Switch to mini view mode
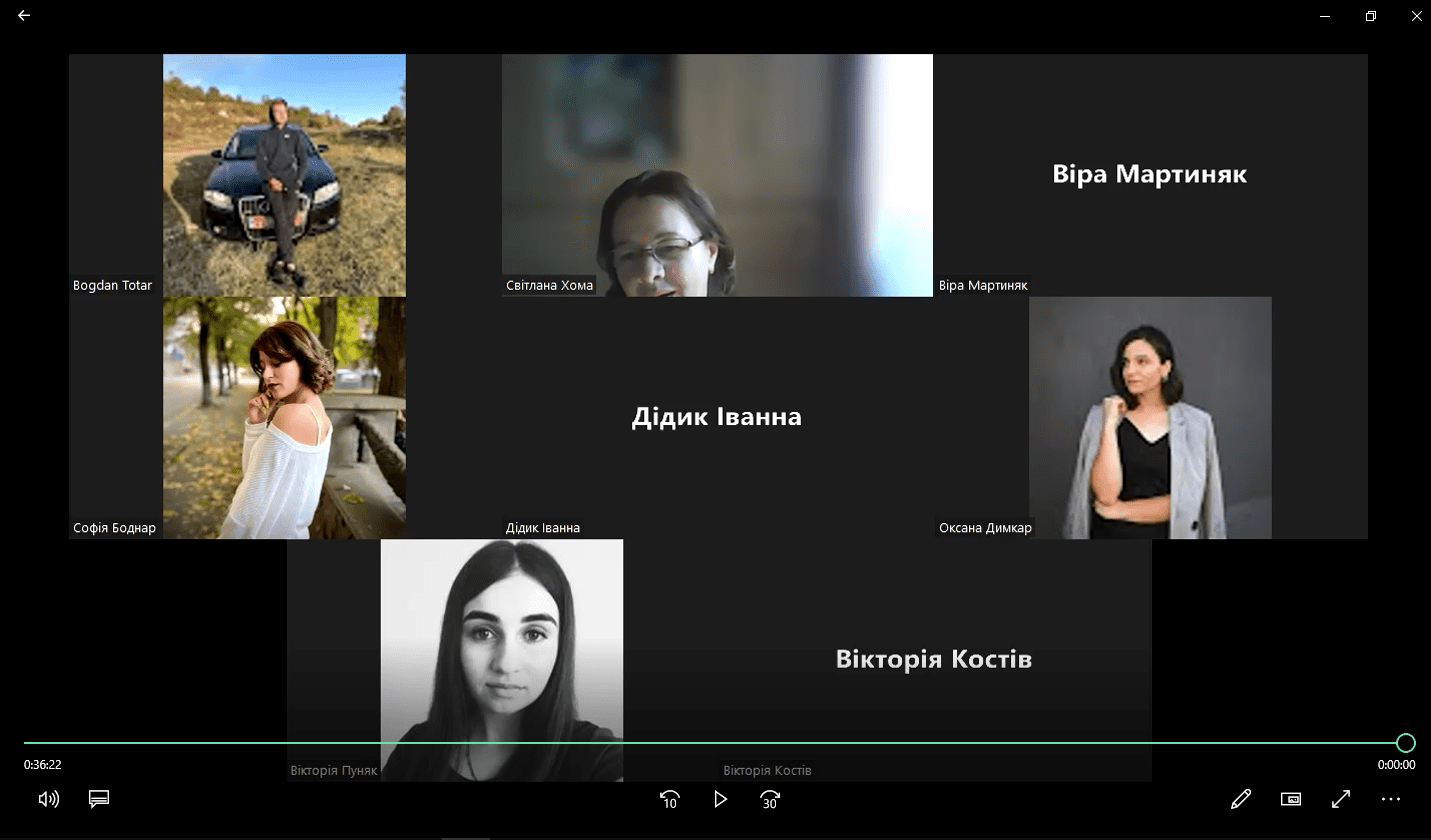The width and height of the screenshot is (1431, 840). pos(1291,799)
